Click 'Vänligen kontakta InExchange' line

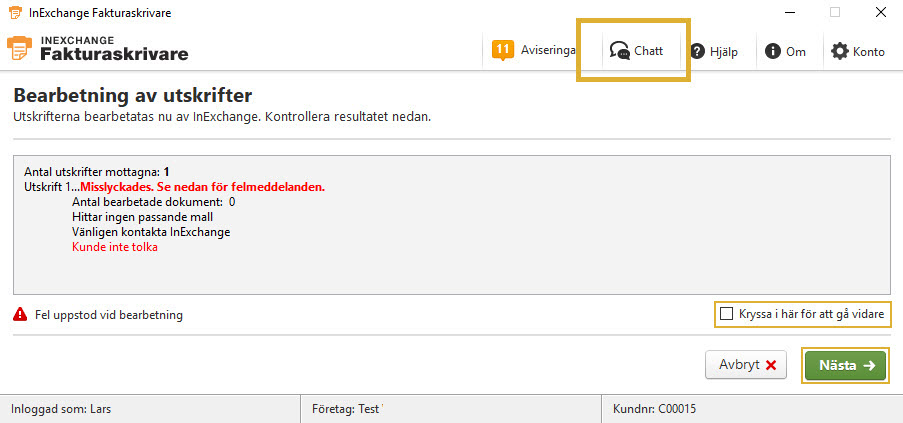151,233
